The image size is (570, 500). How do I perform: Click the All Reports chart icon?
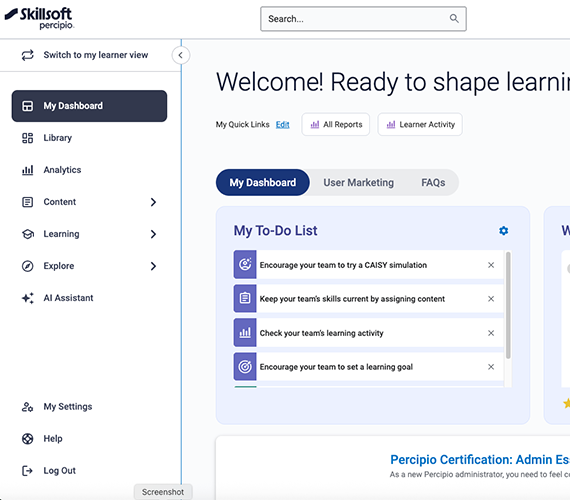(315, 125)
